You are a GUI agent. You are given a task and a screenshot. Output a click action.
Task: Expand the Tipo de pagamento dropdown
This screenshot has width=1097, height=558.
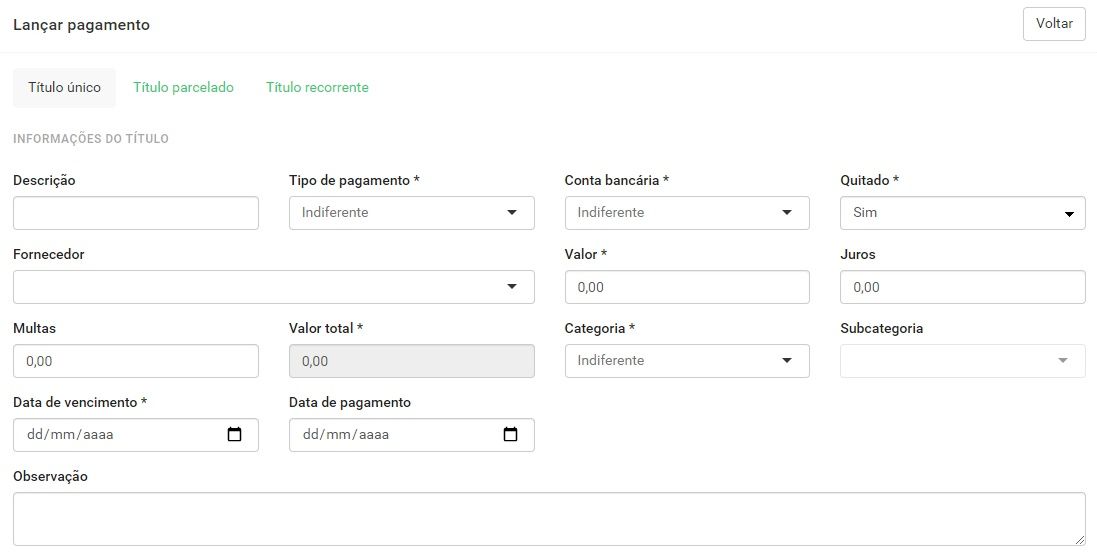point(411,213)
